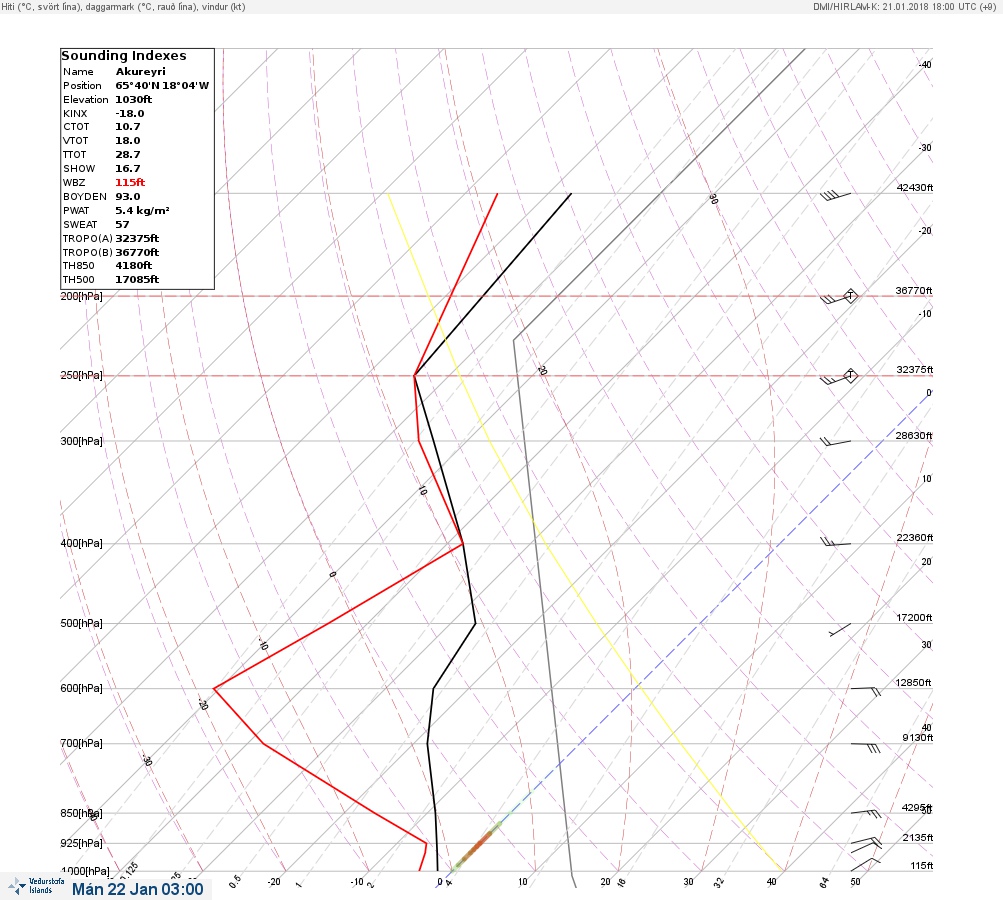Click the orange-green segment near the surface

477,846
